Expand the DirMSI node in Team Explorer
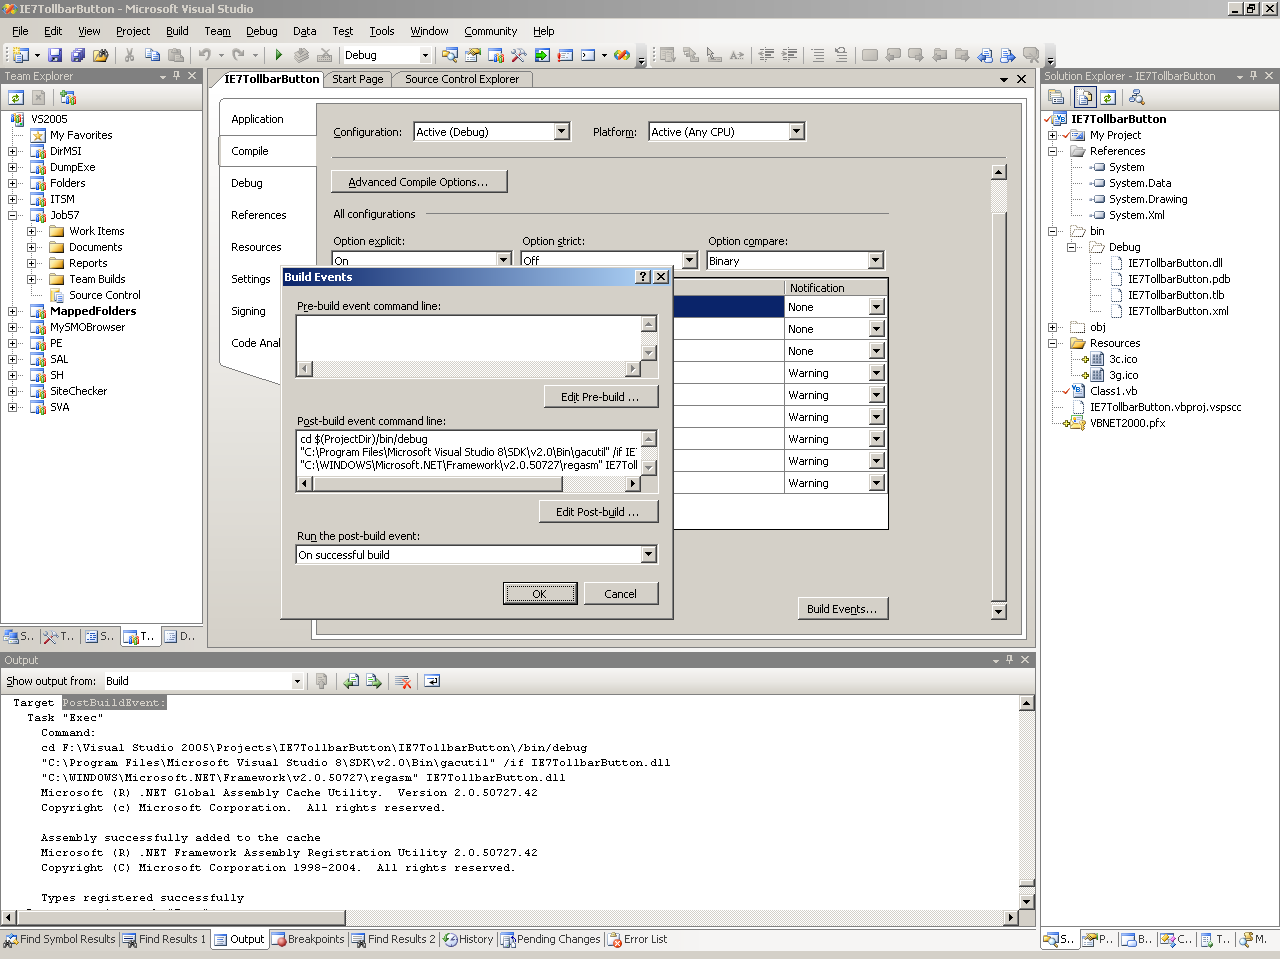 pos(12,151)
